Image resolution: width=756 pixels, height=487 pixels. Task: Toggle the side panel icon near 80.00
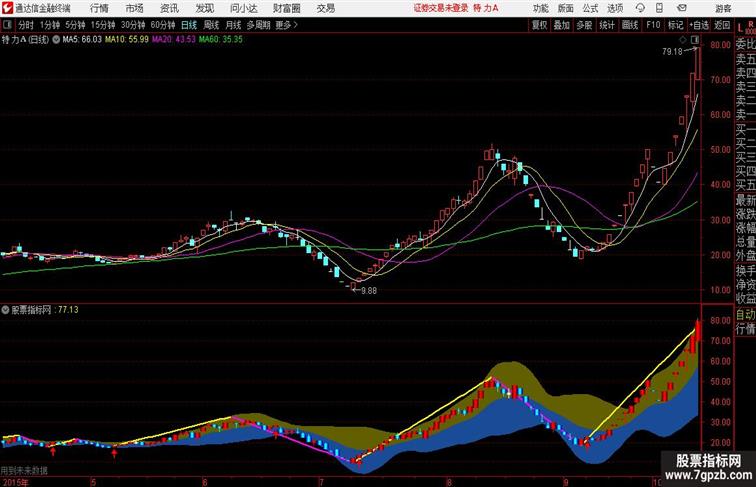[x=695, y=40]
